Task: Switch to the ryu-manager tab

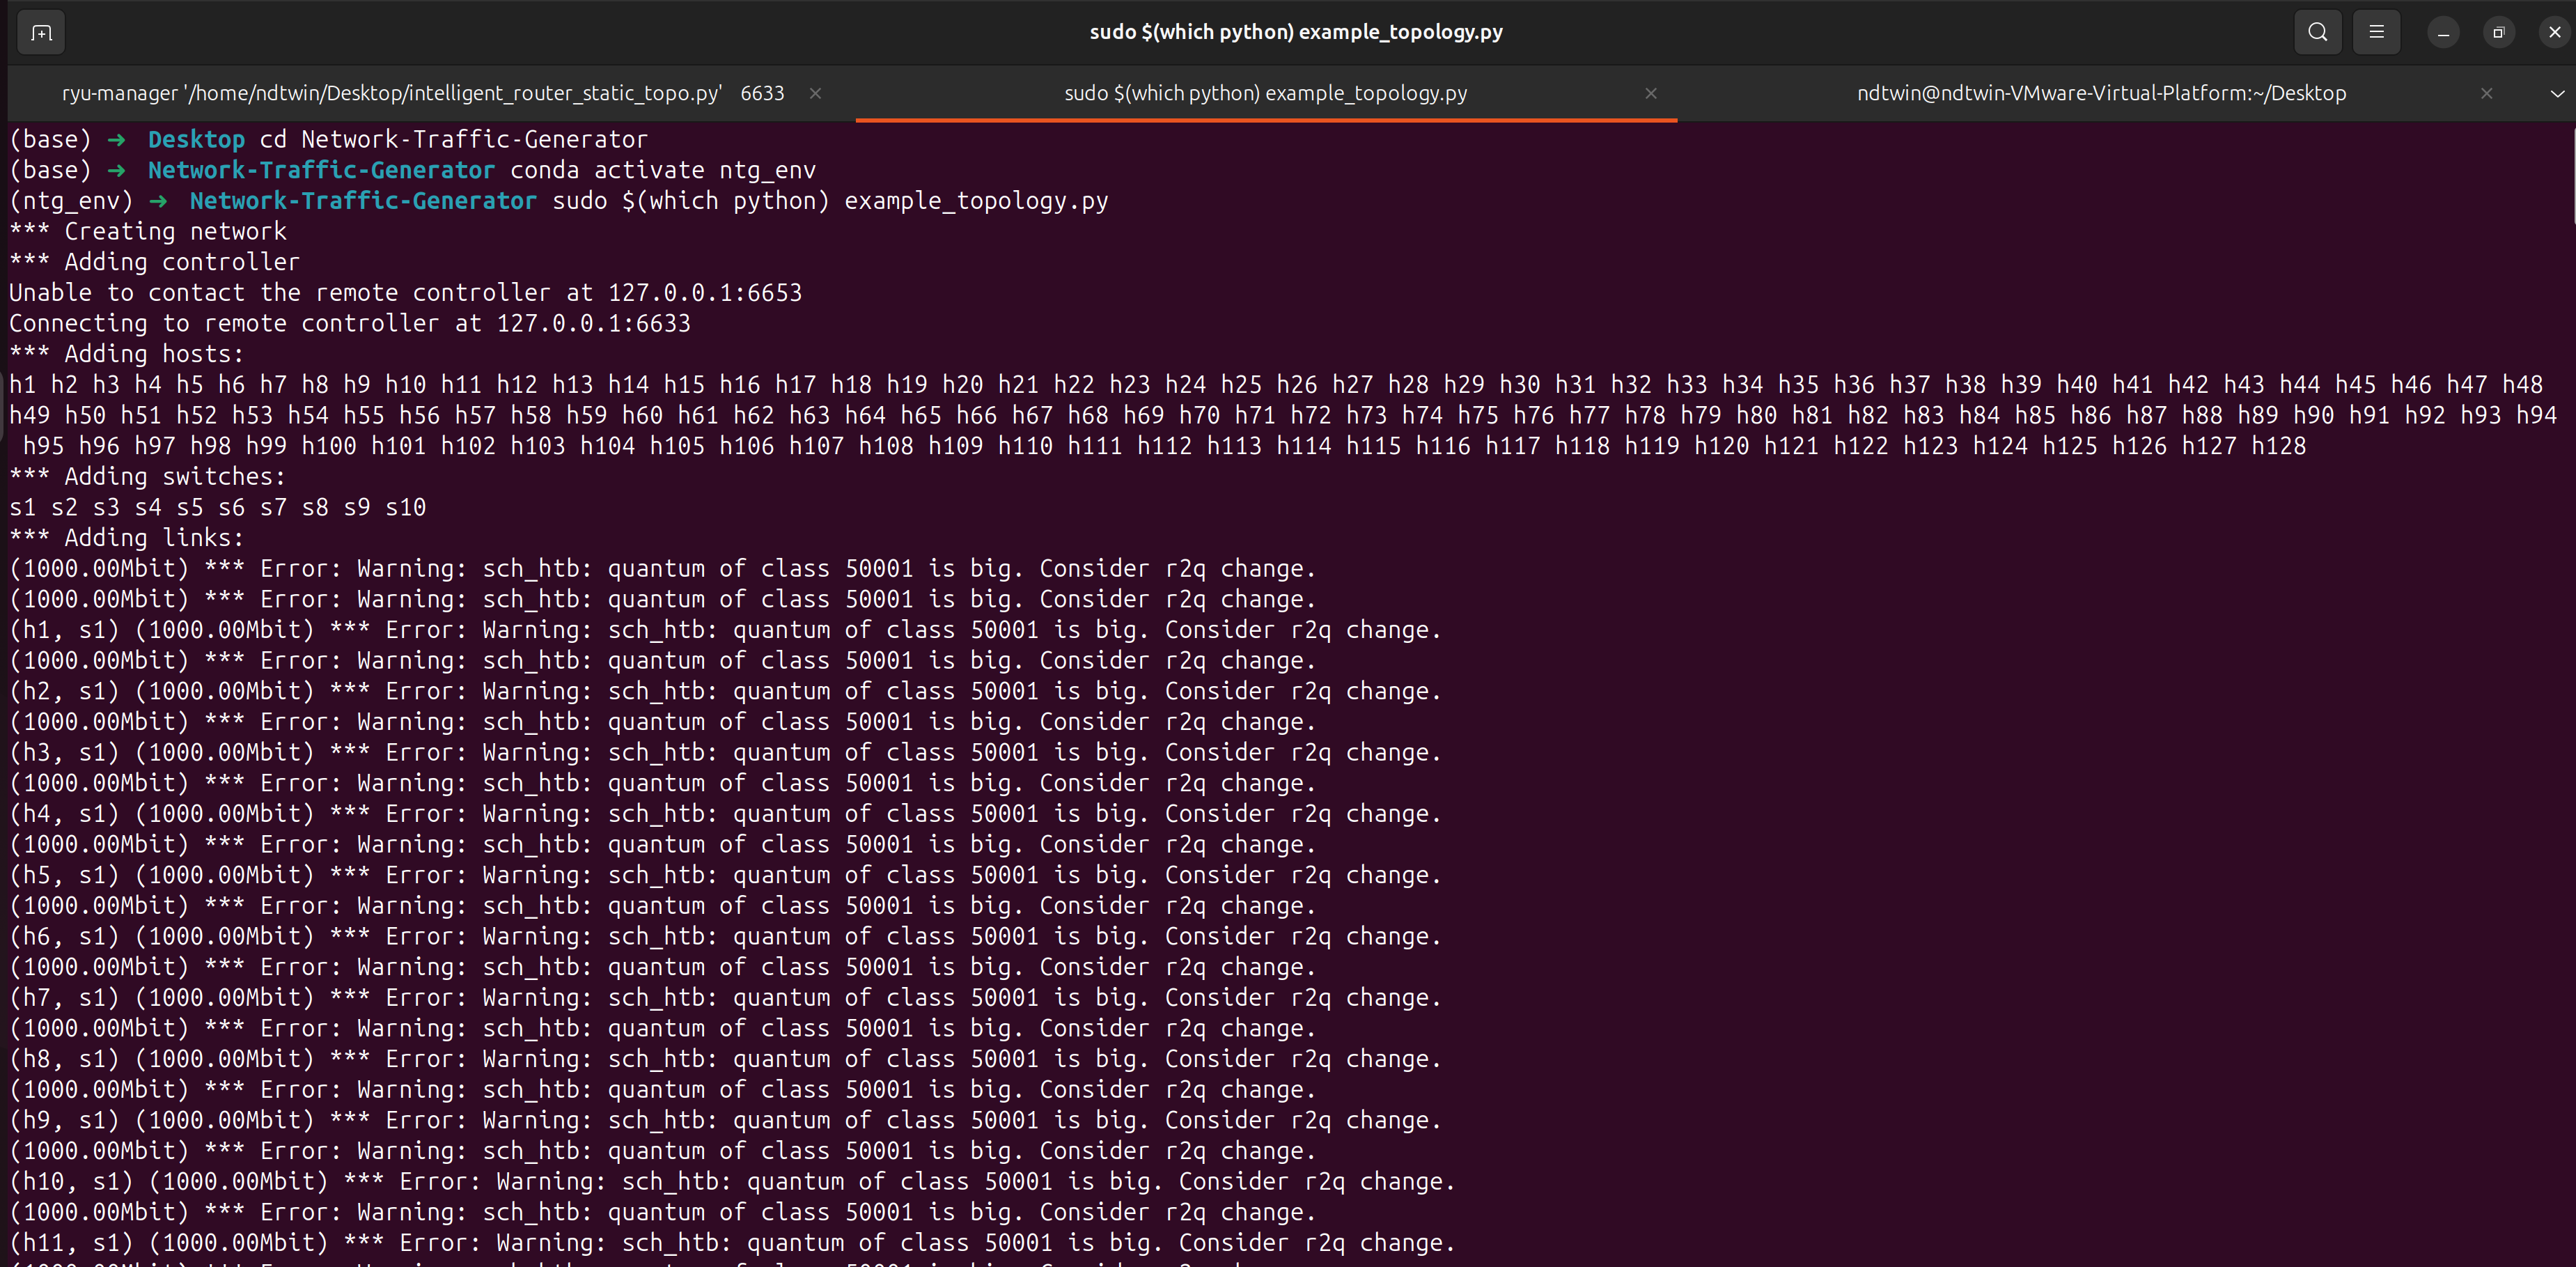Action: (x=420, y=93)
